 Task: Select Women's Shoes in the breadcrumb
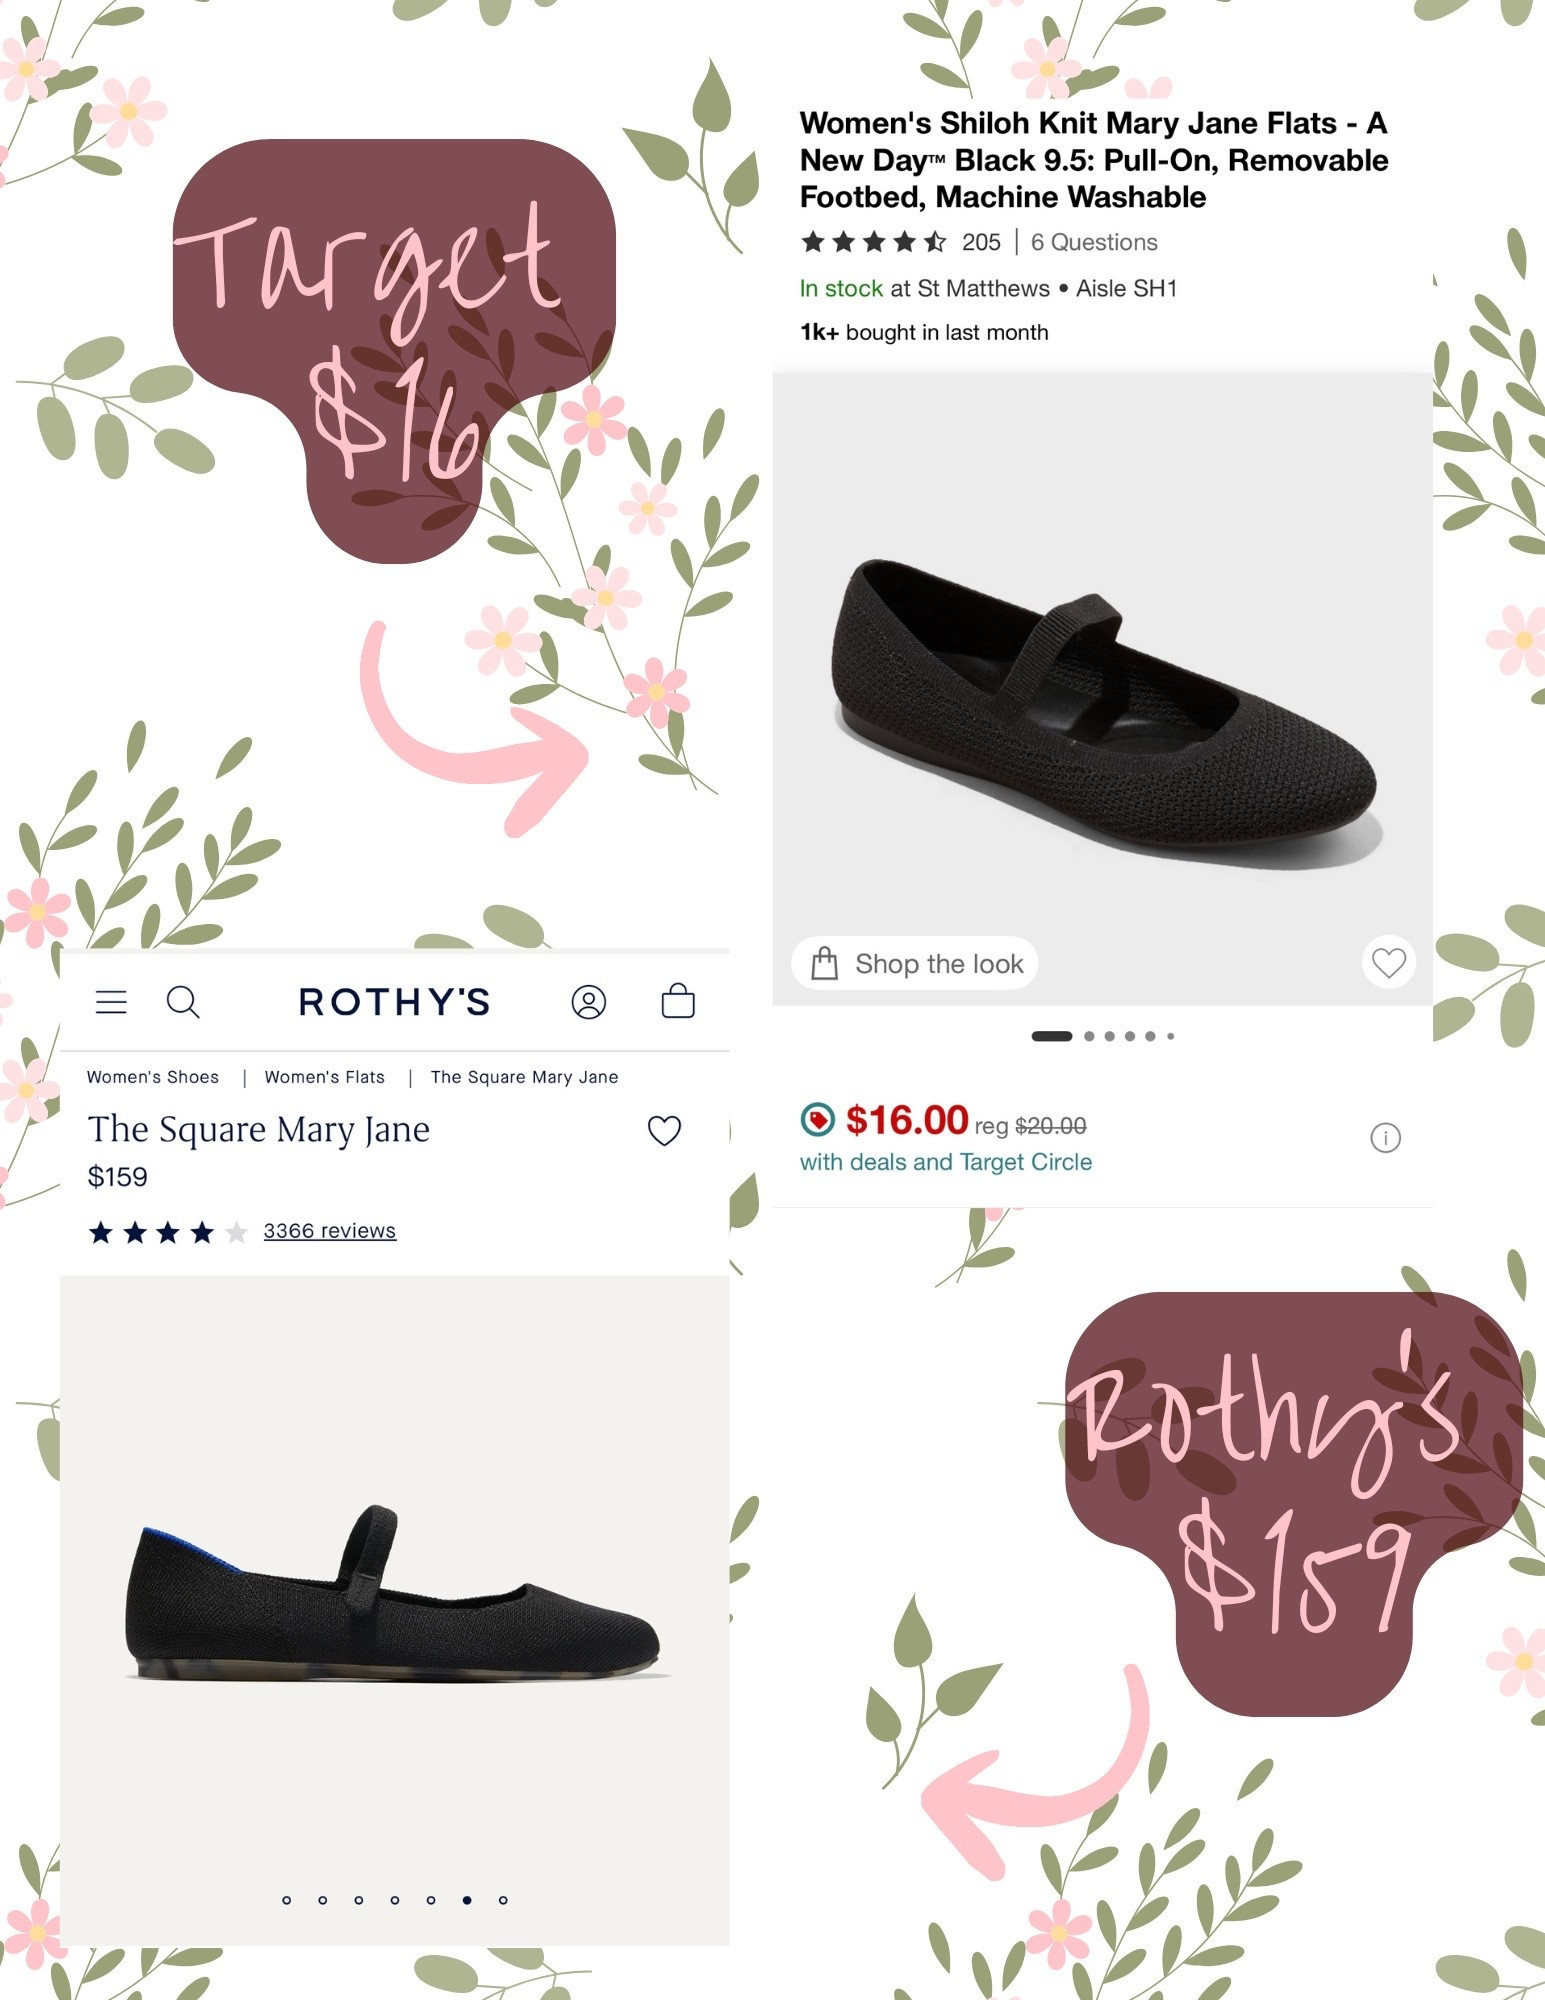(x=153, y=1077)
